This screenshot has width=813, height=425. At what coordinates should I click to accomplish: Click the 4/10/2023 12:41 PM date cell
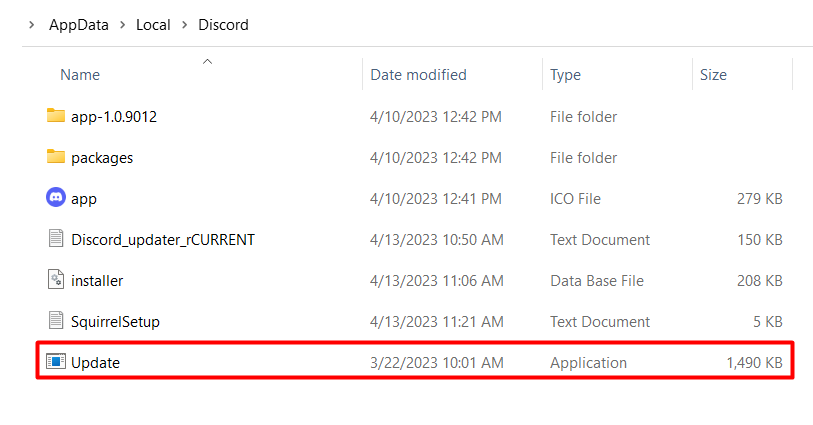[x=436, y=199]
